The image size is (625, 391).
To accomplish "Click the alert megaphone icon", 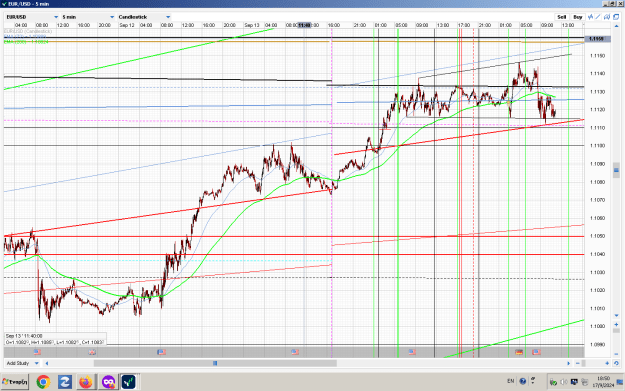I will click(607, 17).
